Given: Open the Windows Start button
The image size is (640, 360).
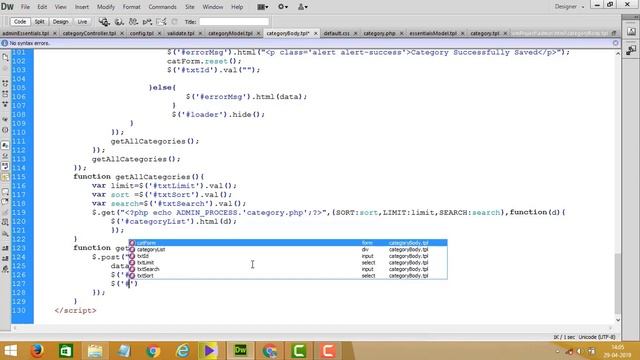Looking at the screenshot, I should tap(10, 351).
